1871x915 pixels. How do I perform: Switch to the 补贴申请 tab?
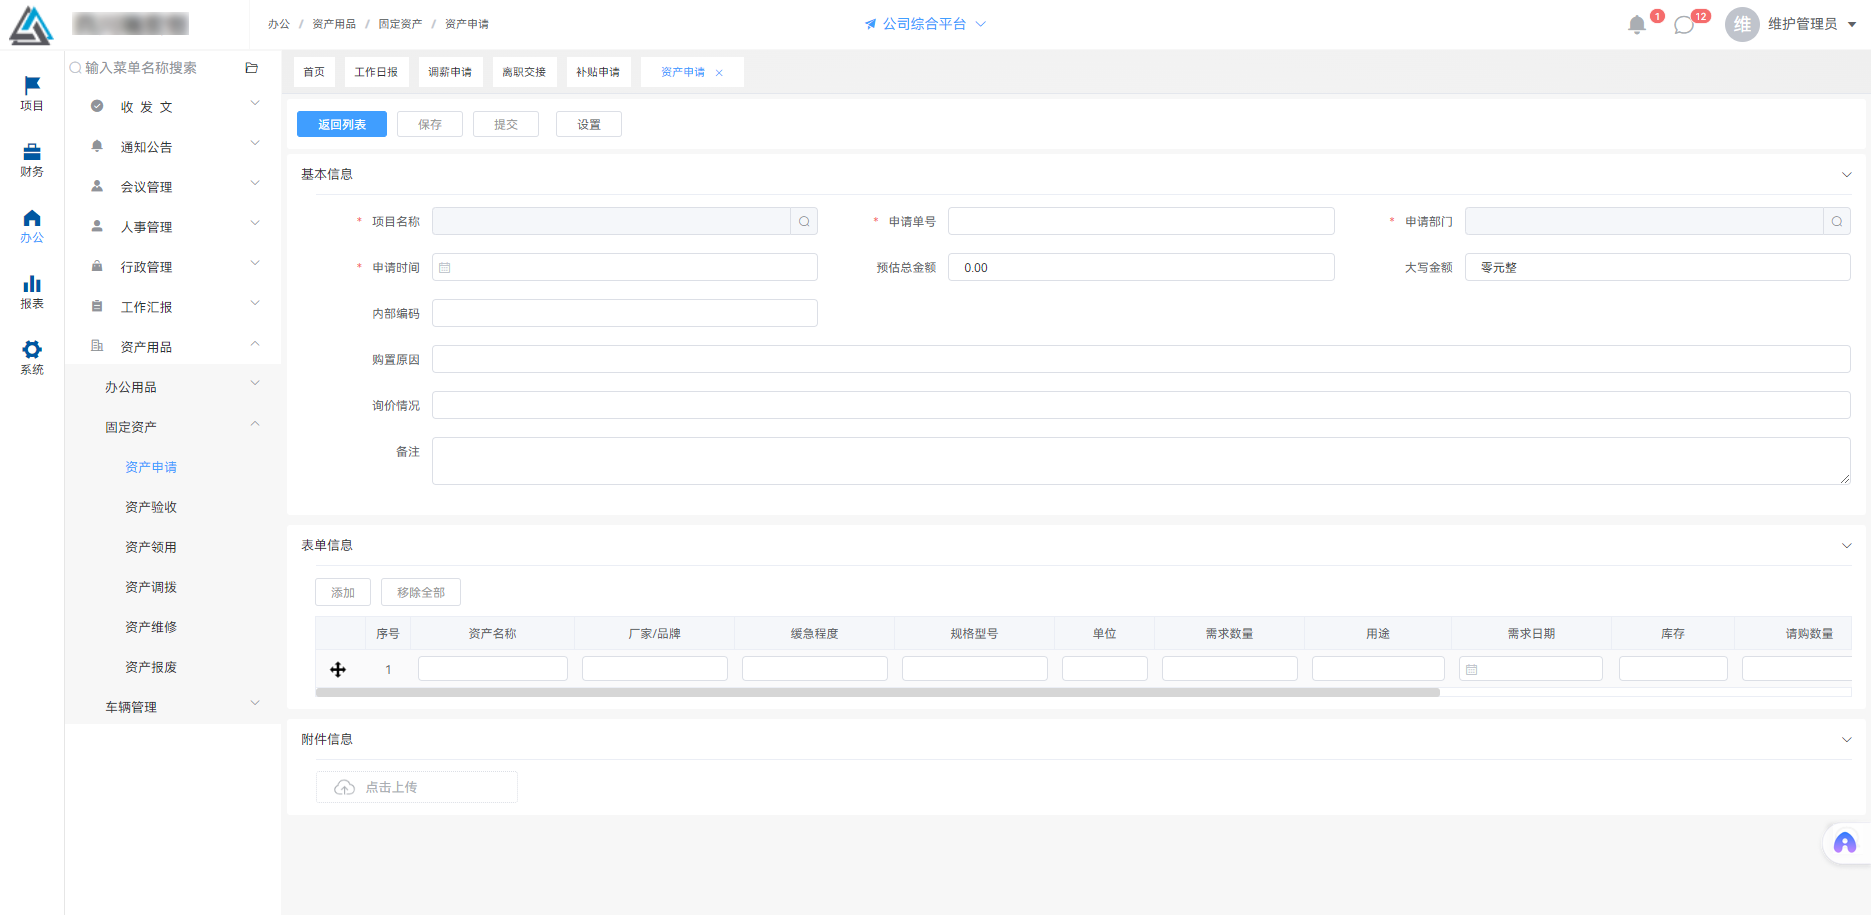598,72
